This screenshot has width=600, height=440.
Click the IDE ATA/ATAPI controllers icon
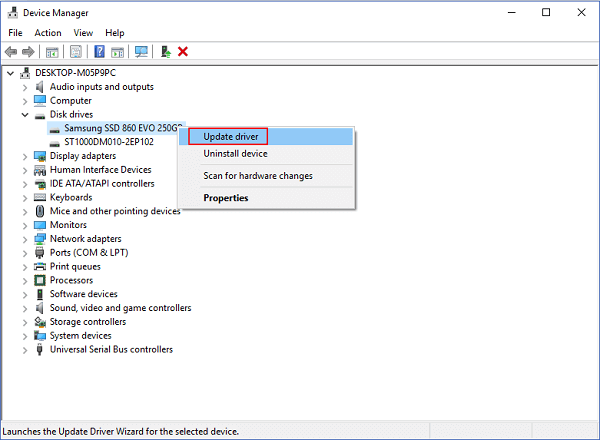(x=40, y=184)
